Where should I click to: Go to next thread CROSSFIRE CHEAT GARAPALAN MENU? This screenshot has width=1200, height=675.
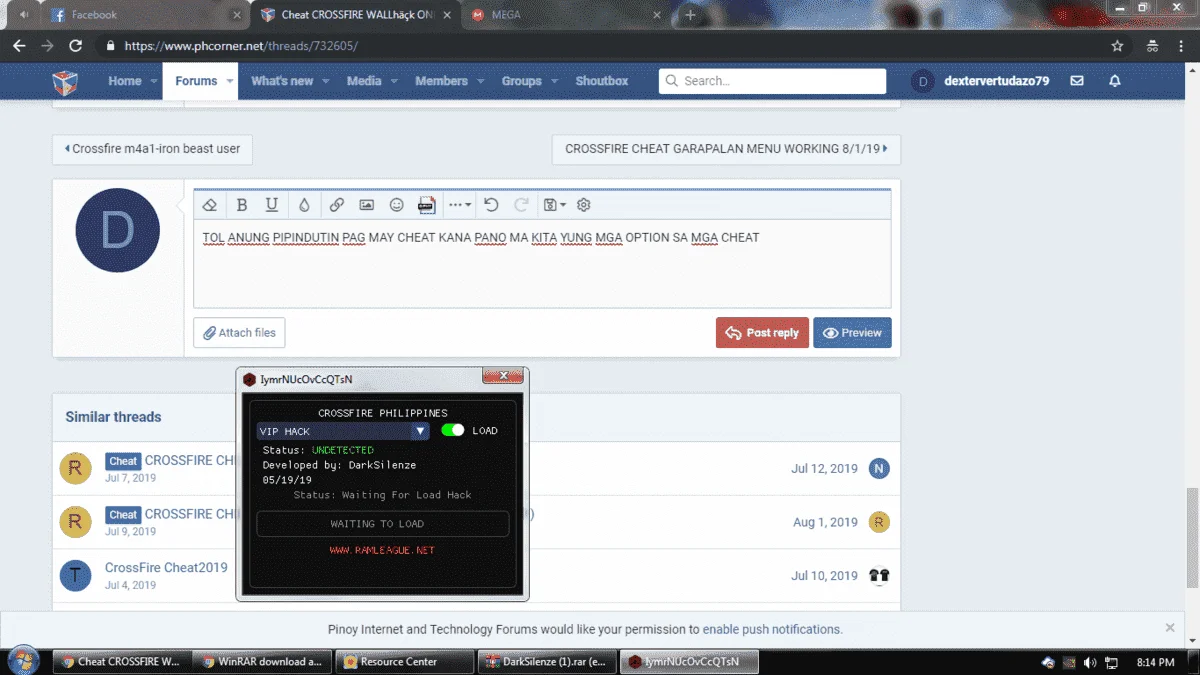pos(726,149)
